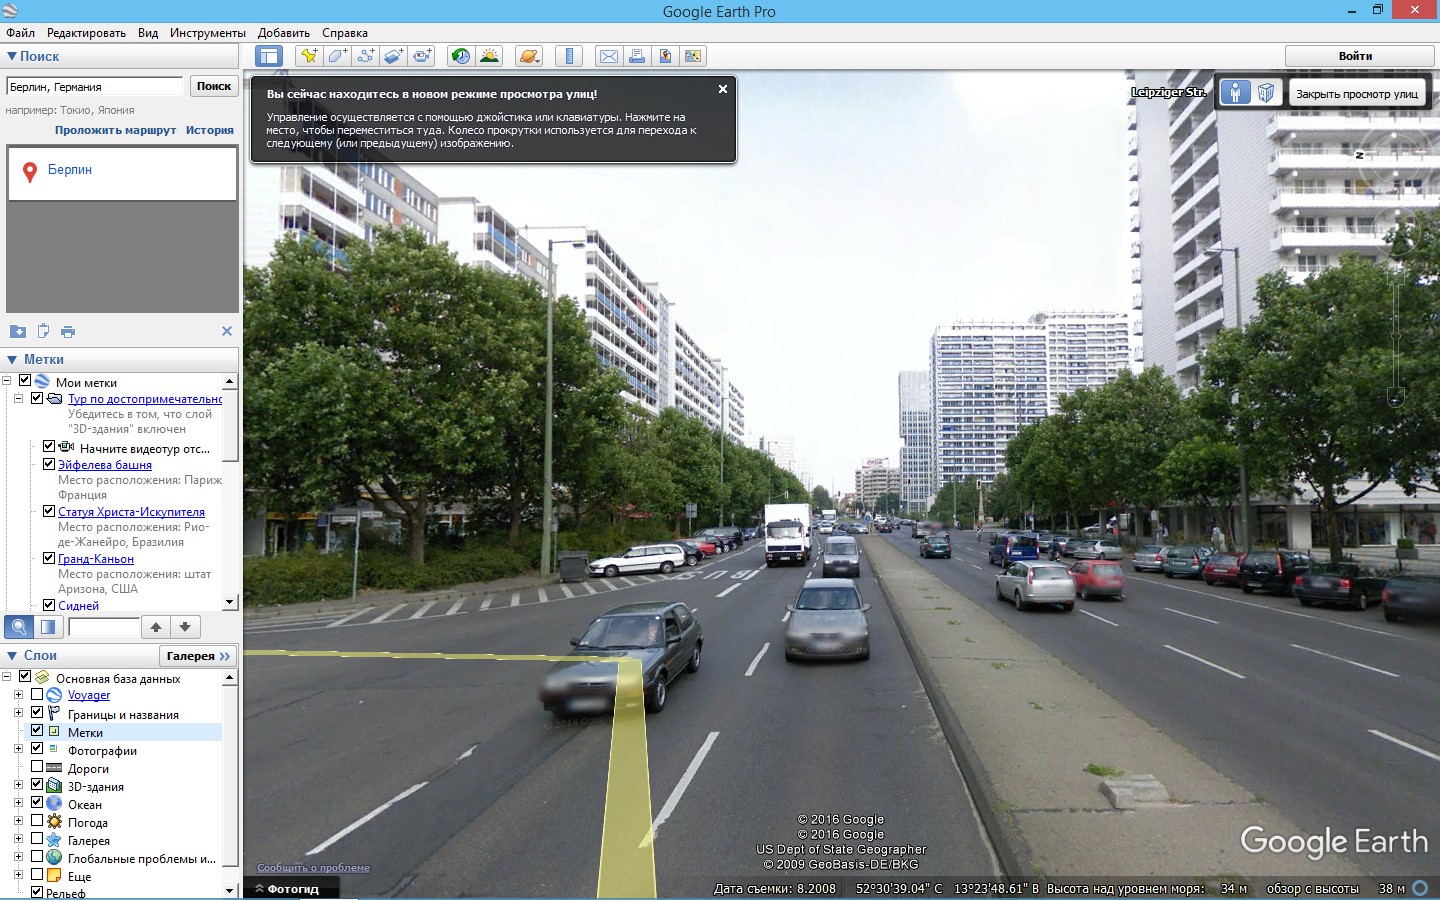
Task: Open the Редактировать menu
Action: (86, 33)
